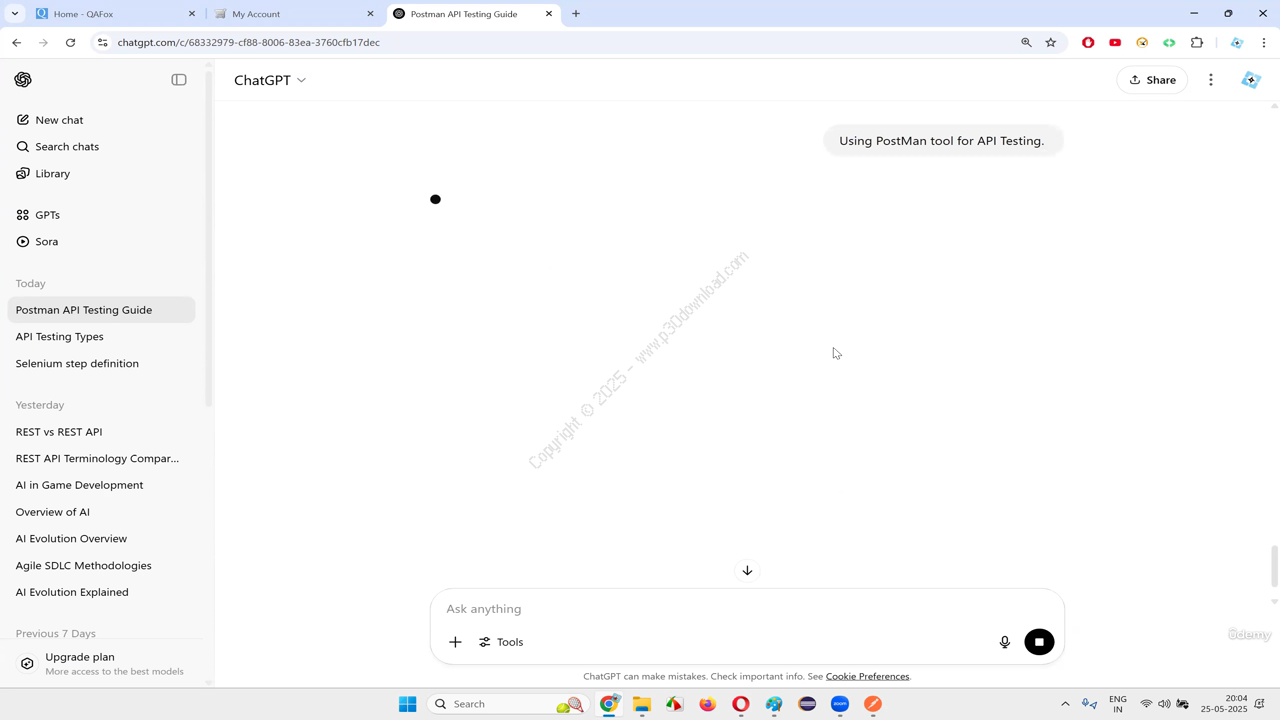Open the three-dot conversation options menu
The height and width of the screenshot is (720, 1280).
[x=1211, y=80]
